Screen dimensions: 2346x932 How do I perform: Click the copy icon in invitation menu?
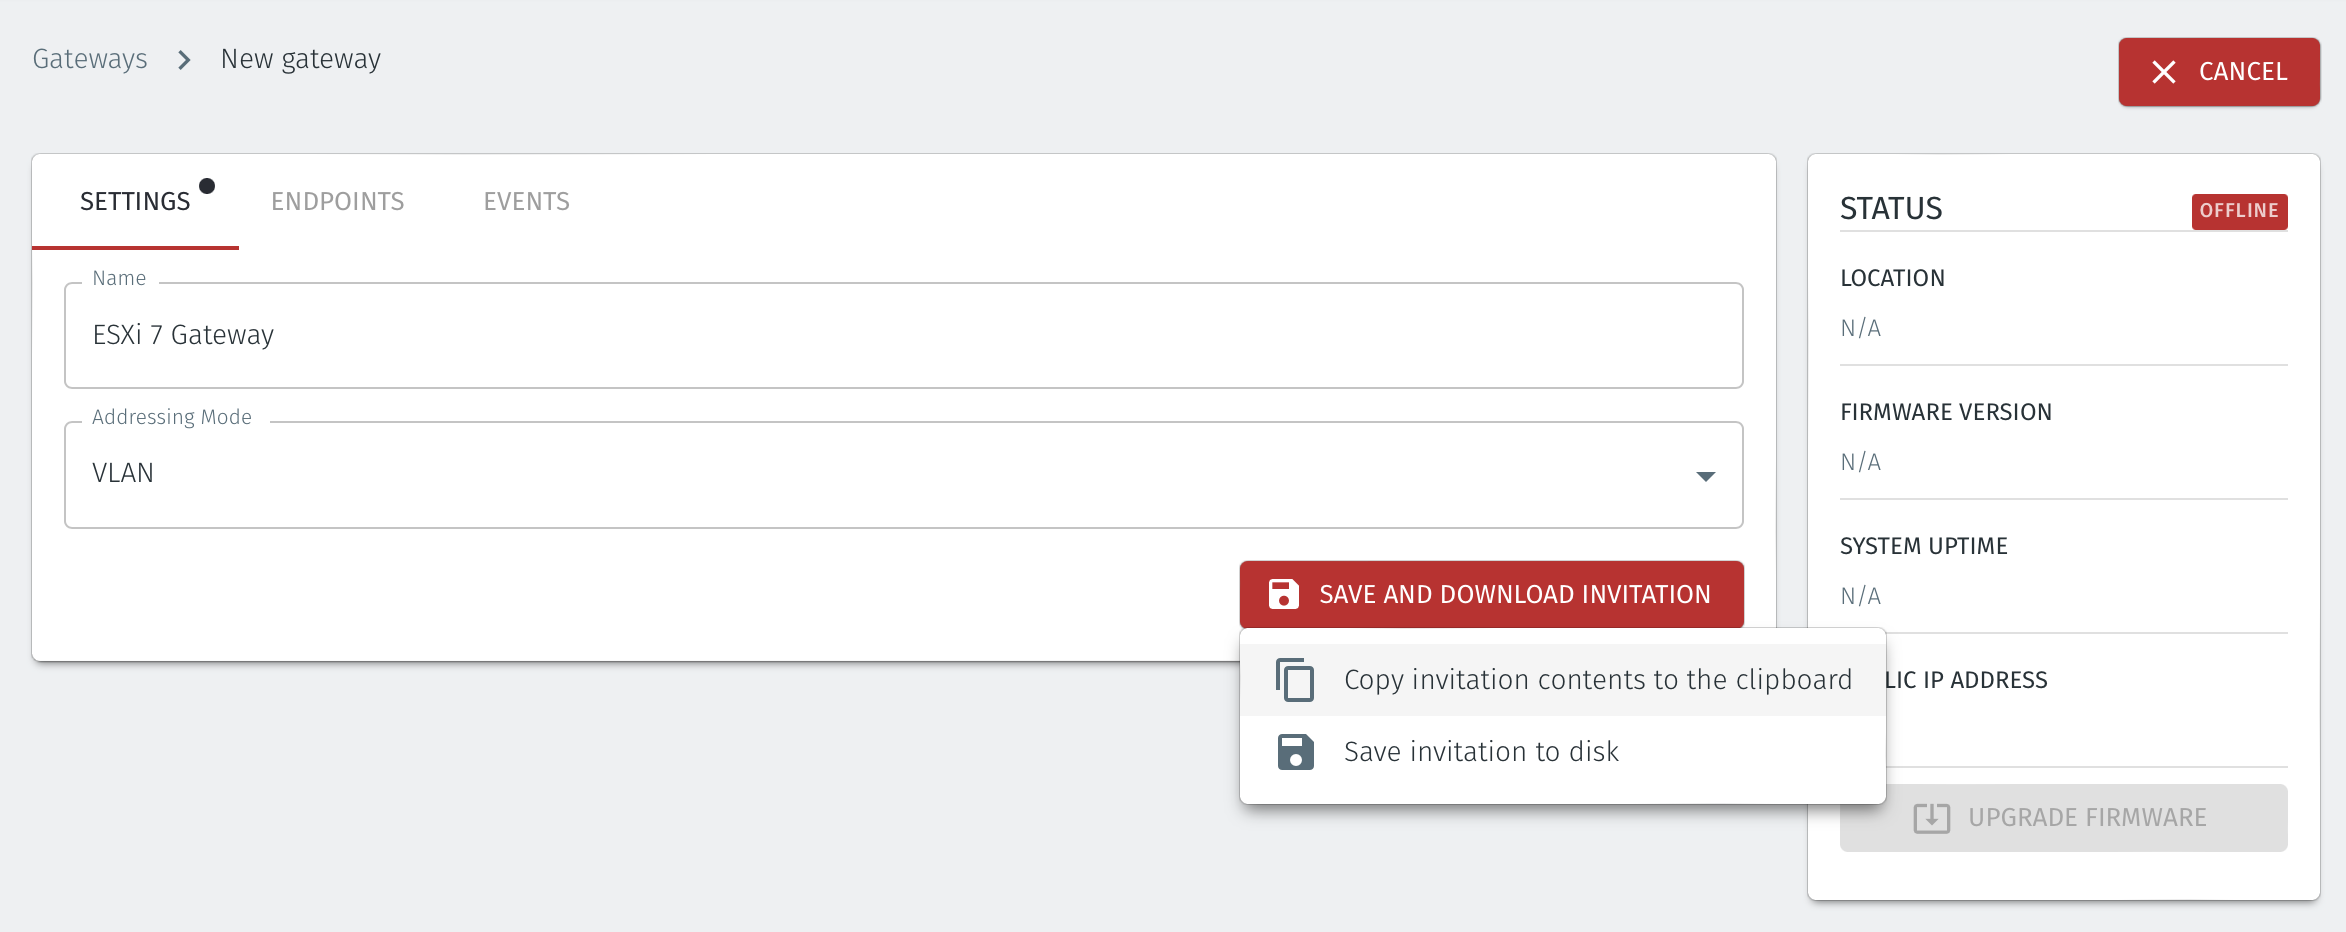pyautogui.click(x=1295, y=680)
